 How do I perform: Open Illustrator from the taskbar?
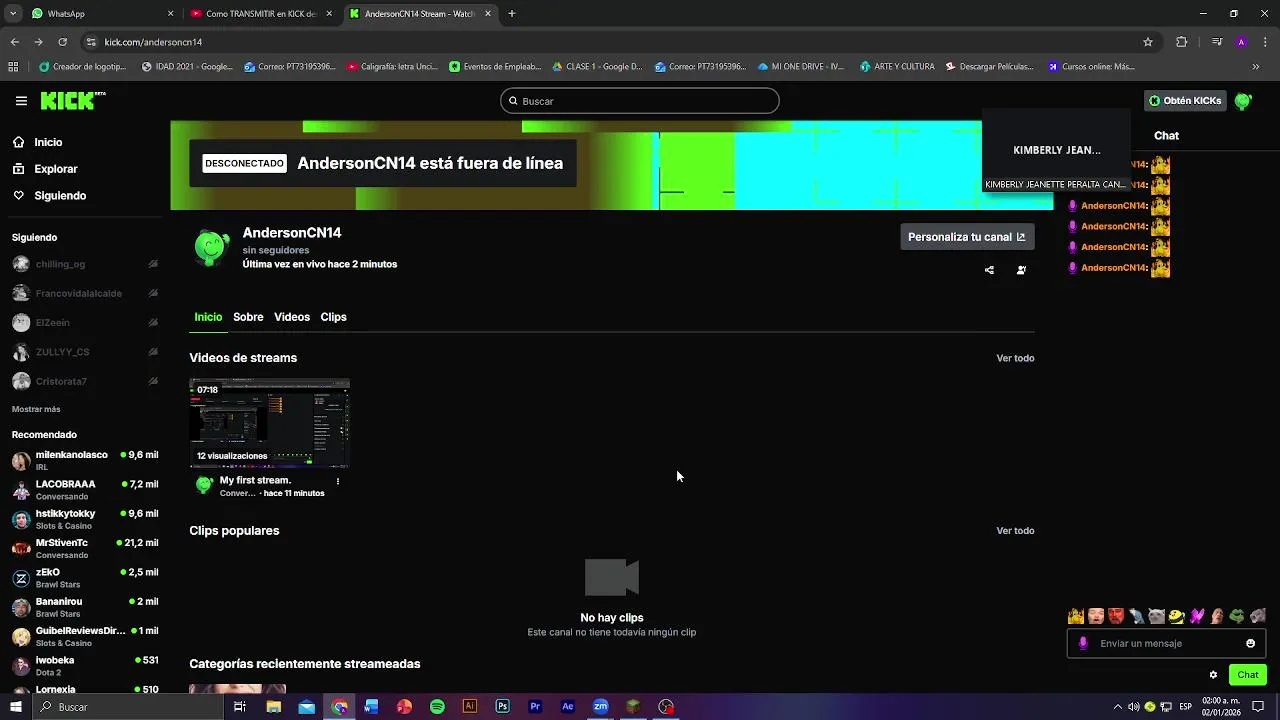point(469,707)
